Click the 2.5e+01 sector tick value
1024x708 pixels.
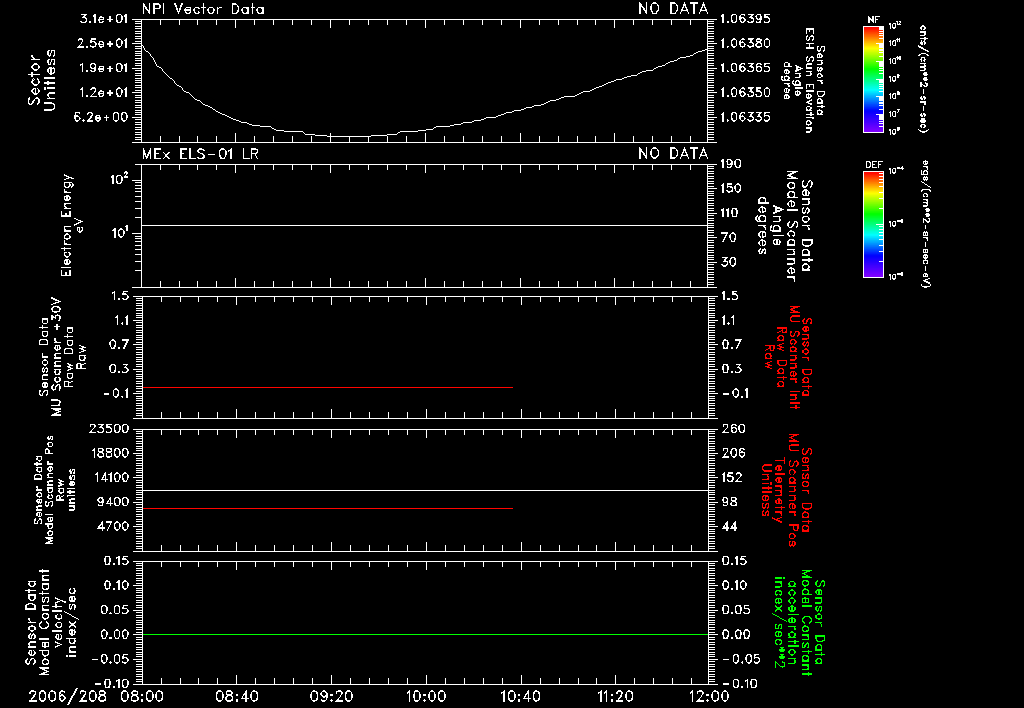click(104, 43)
